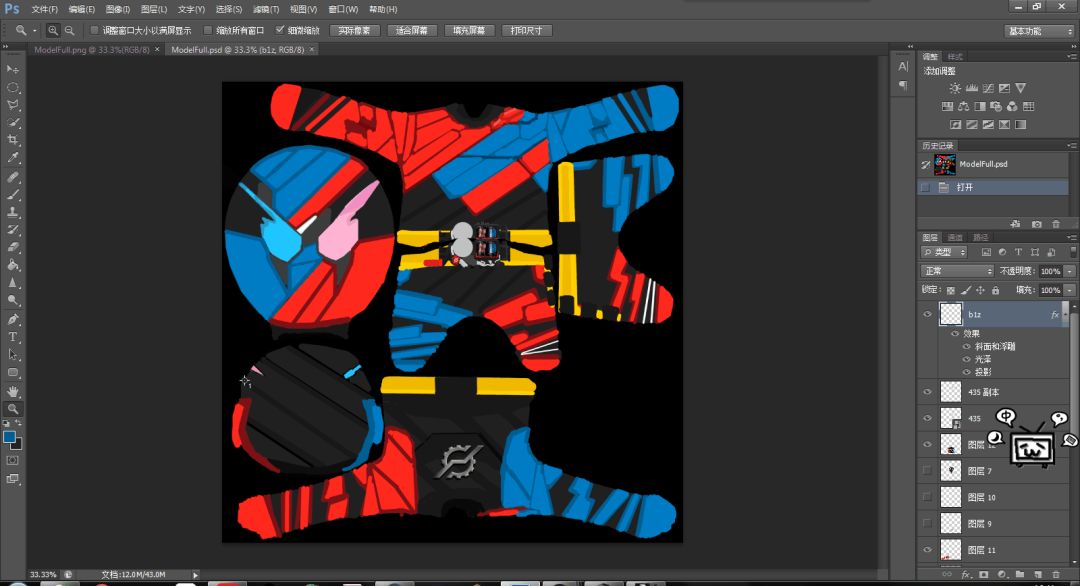Delete the selected layer
The height and width of the screenshot is (586, 1080).
(1056, 574)
